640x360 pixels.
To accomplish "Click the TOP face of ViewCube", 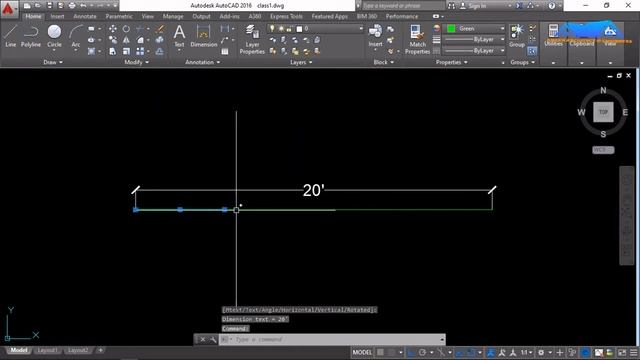I will 603,112.
